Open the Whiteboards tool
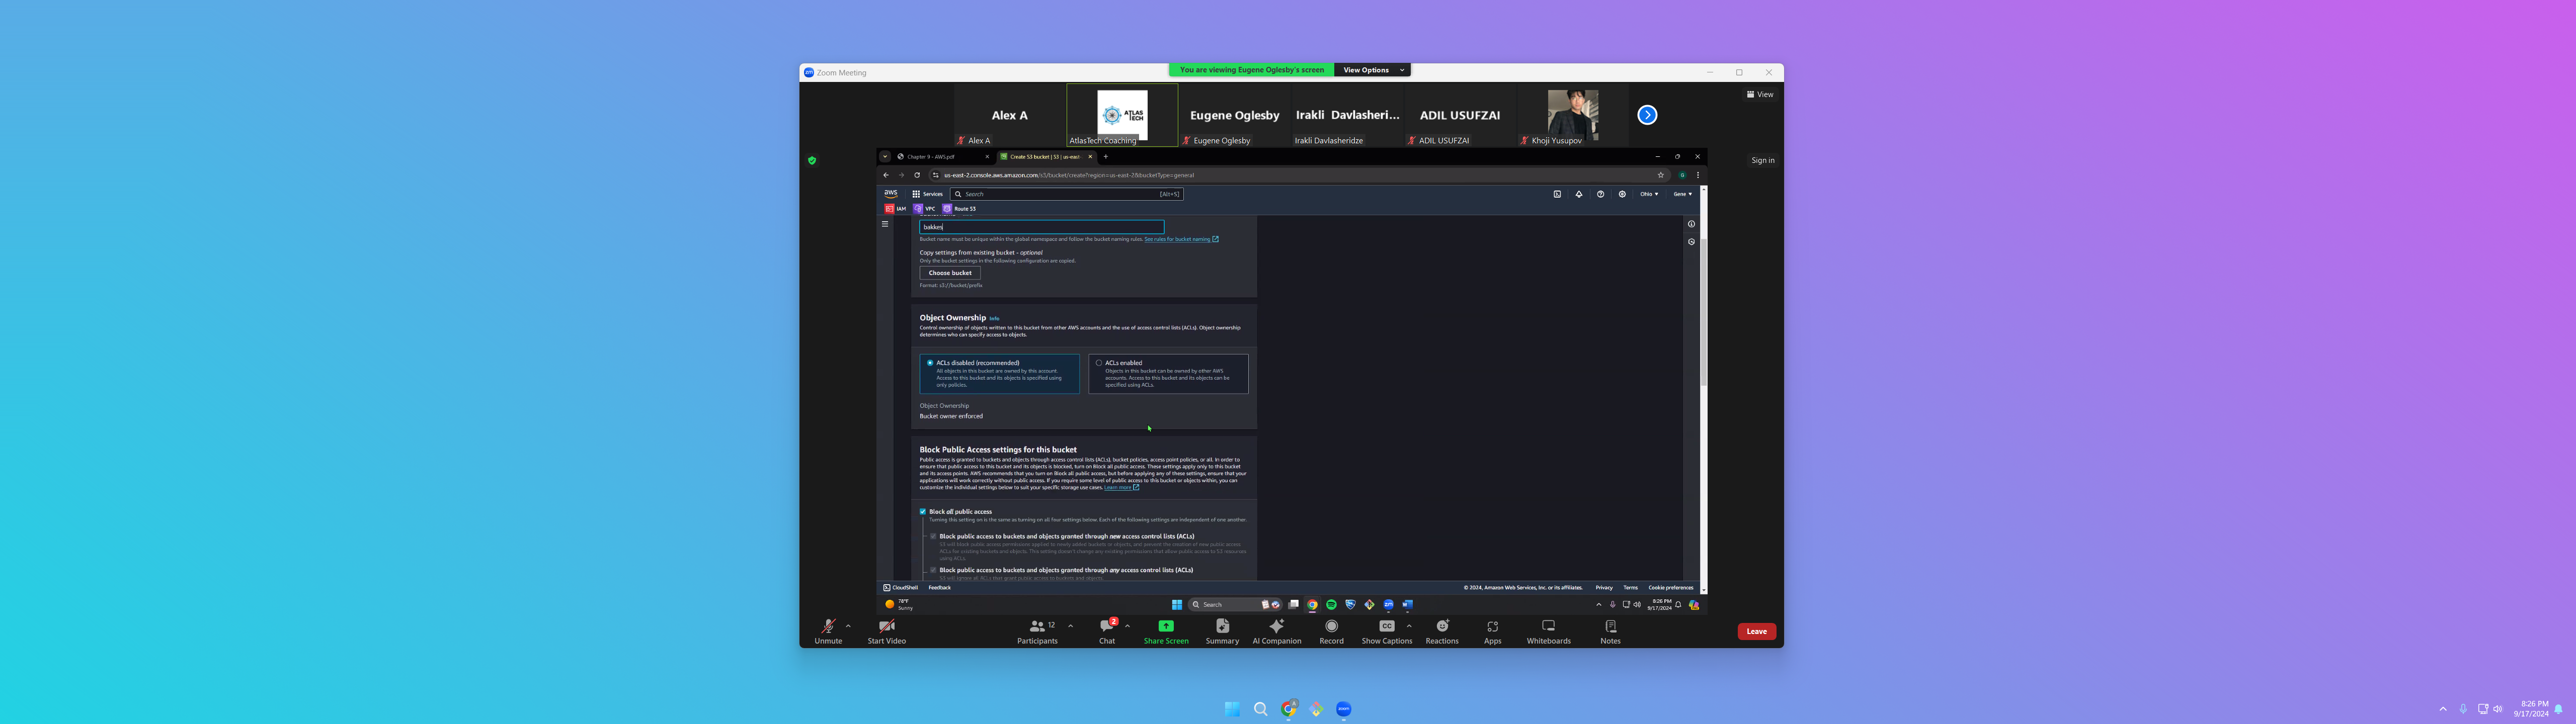The width and height of the screenshot is (2576, 724). pyautogui.click(x=1548, y=626)
